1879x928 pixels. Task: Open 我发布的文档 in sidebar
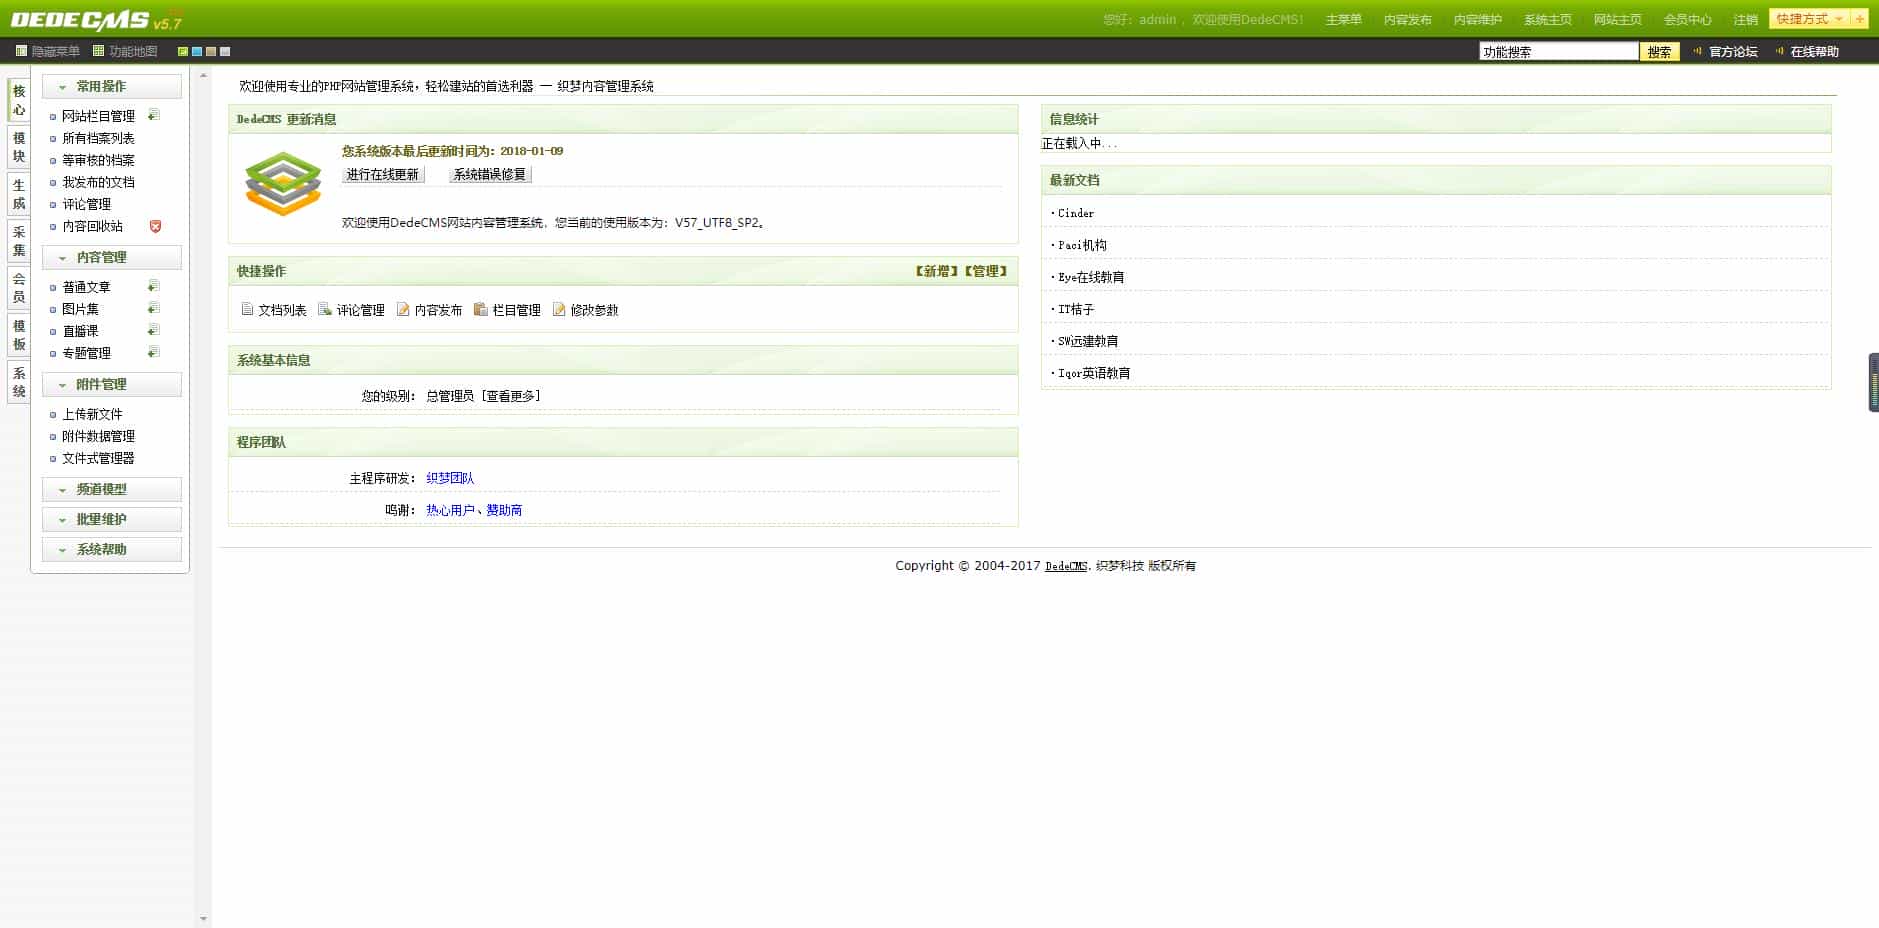point(98,182)
